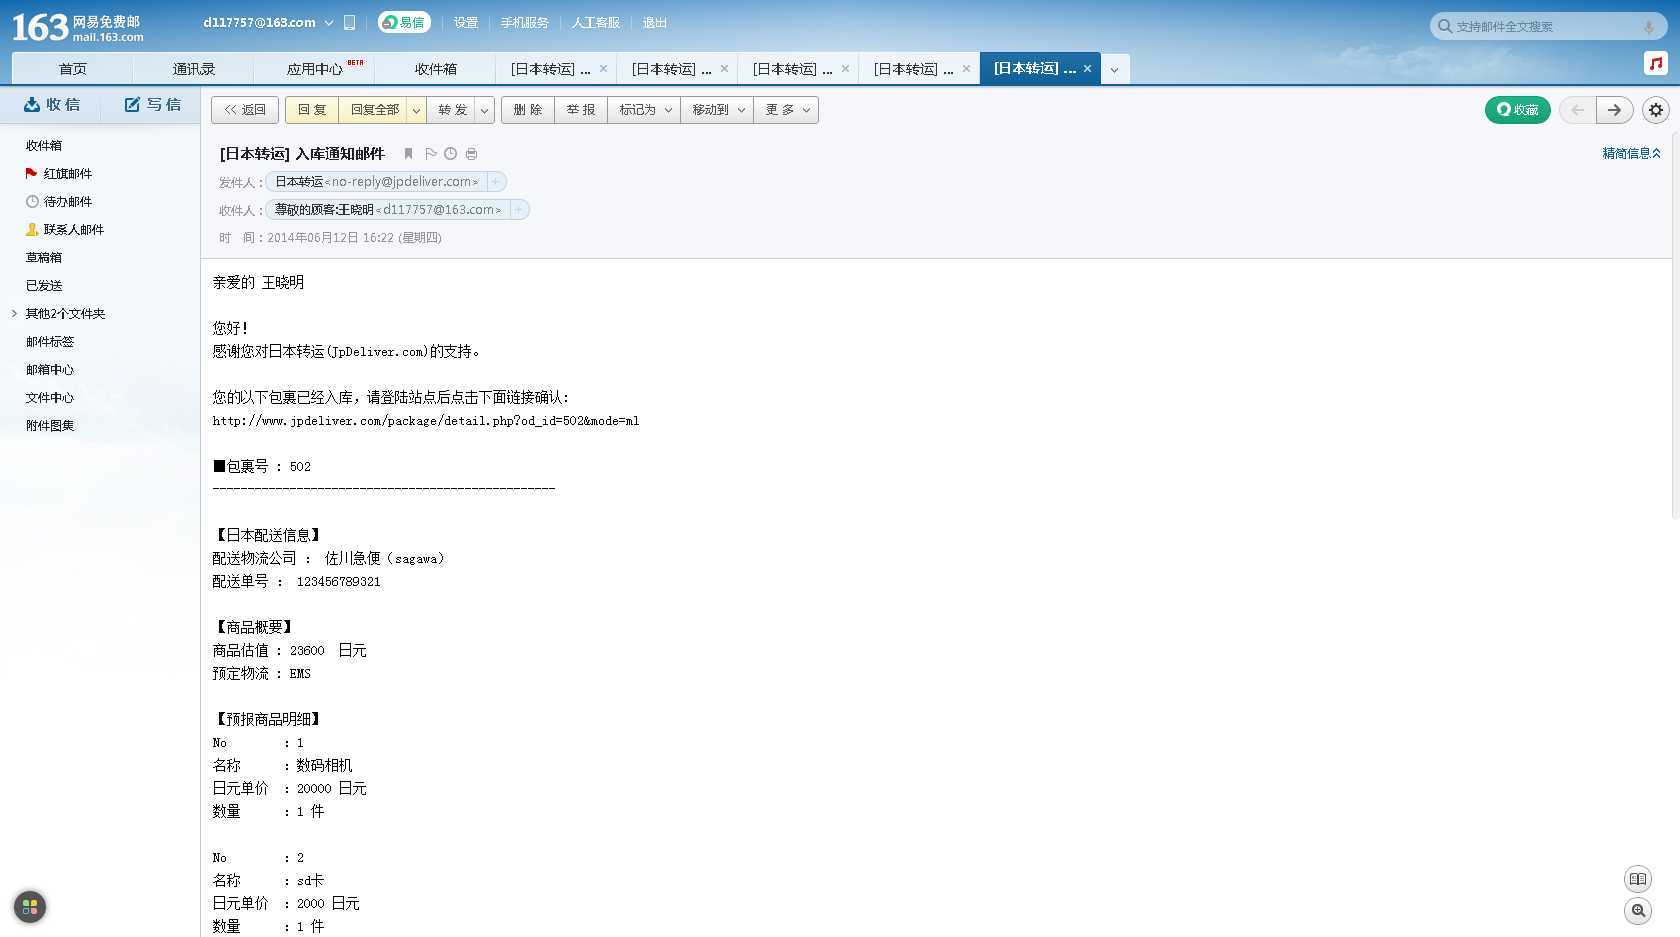Toggle the red flag icon by the subject
The width and height of the screenshot is (1680, 937).
(430, 154)
